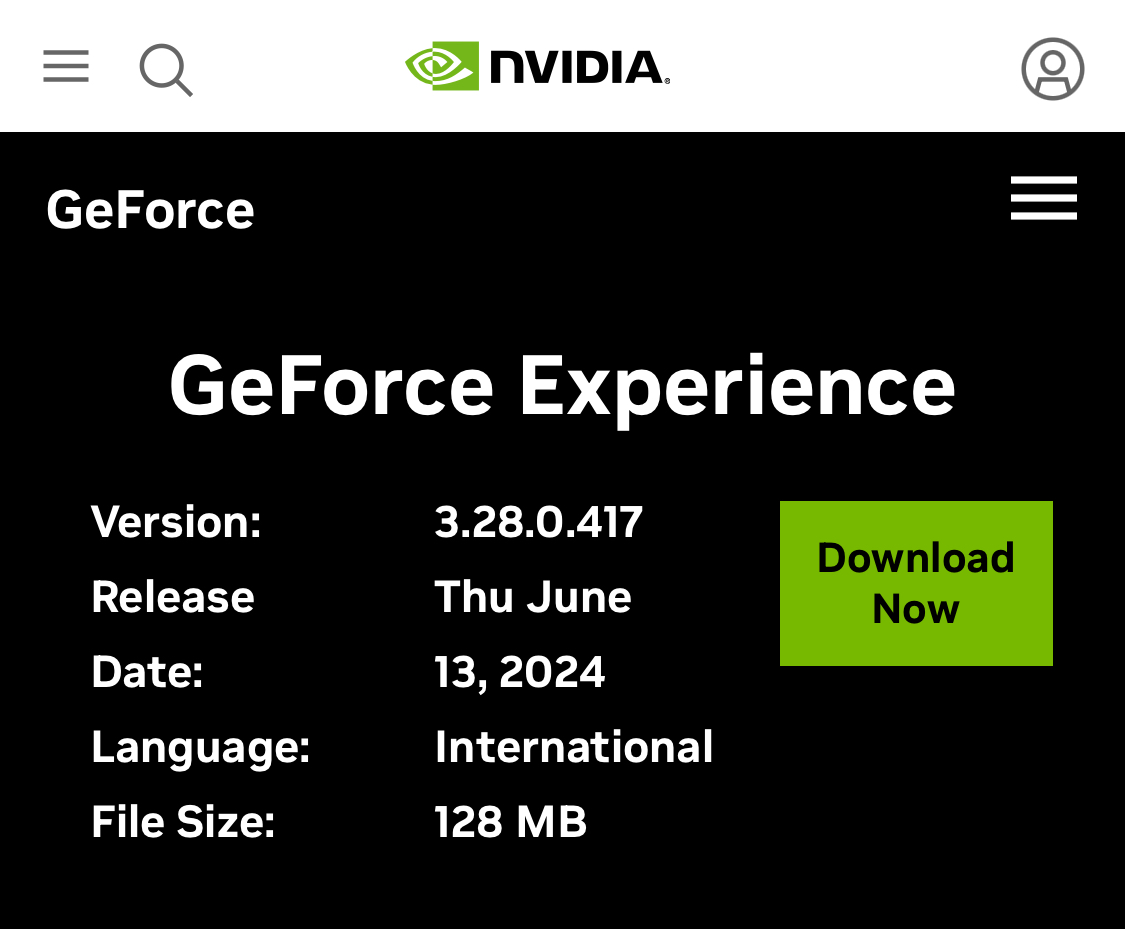Screen dimensions: 1125x929
Task: Expand the white GeForce section menu
Action: [x=1043, y=198]
